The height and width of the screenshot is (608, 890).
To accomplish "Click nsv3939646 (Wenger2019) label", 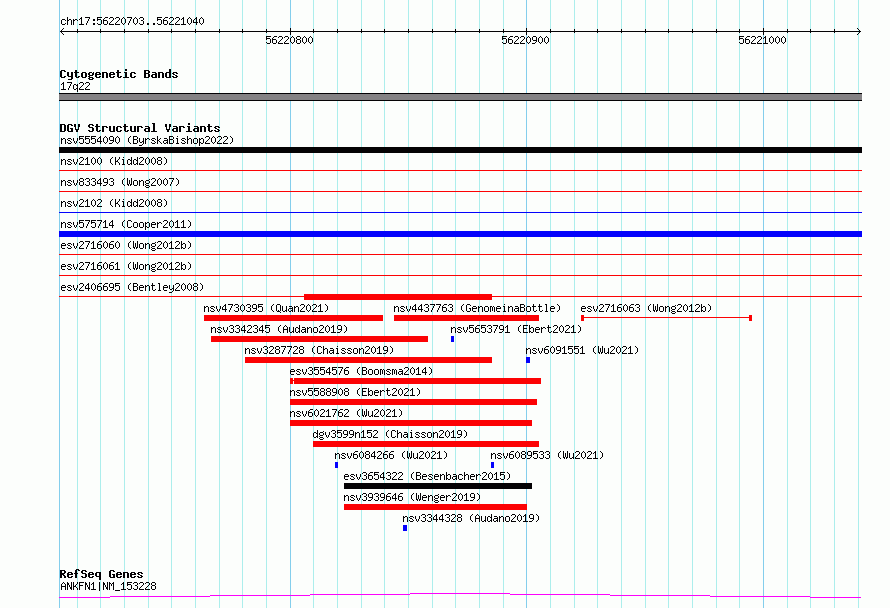I will 412,497.
